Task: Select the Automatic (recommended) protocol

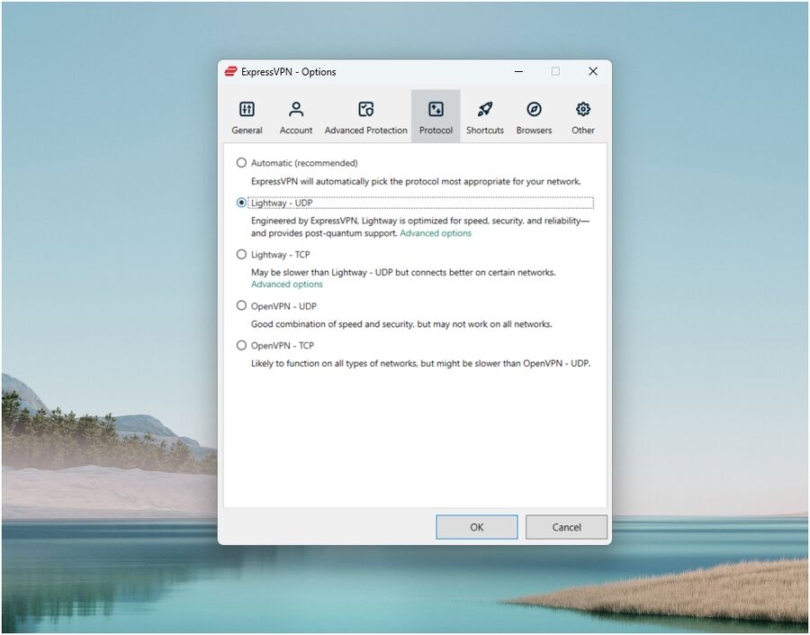Action: (241, 162)
